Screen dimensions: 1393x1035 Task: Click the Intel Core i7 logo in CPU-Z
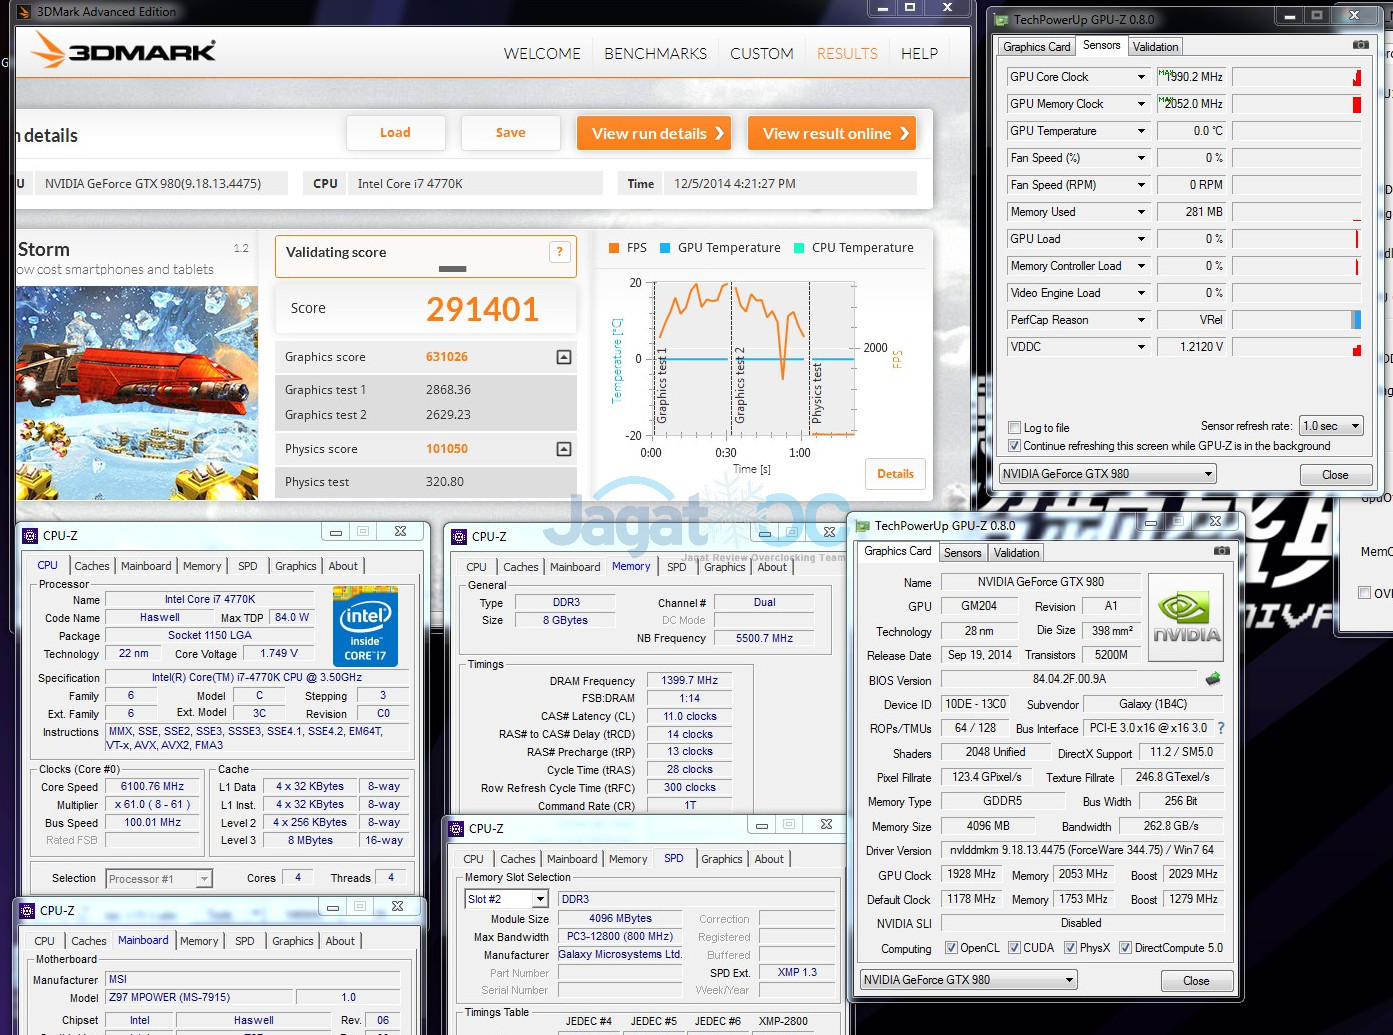point(365,626)
